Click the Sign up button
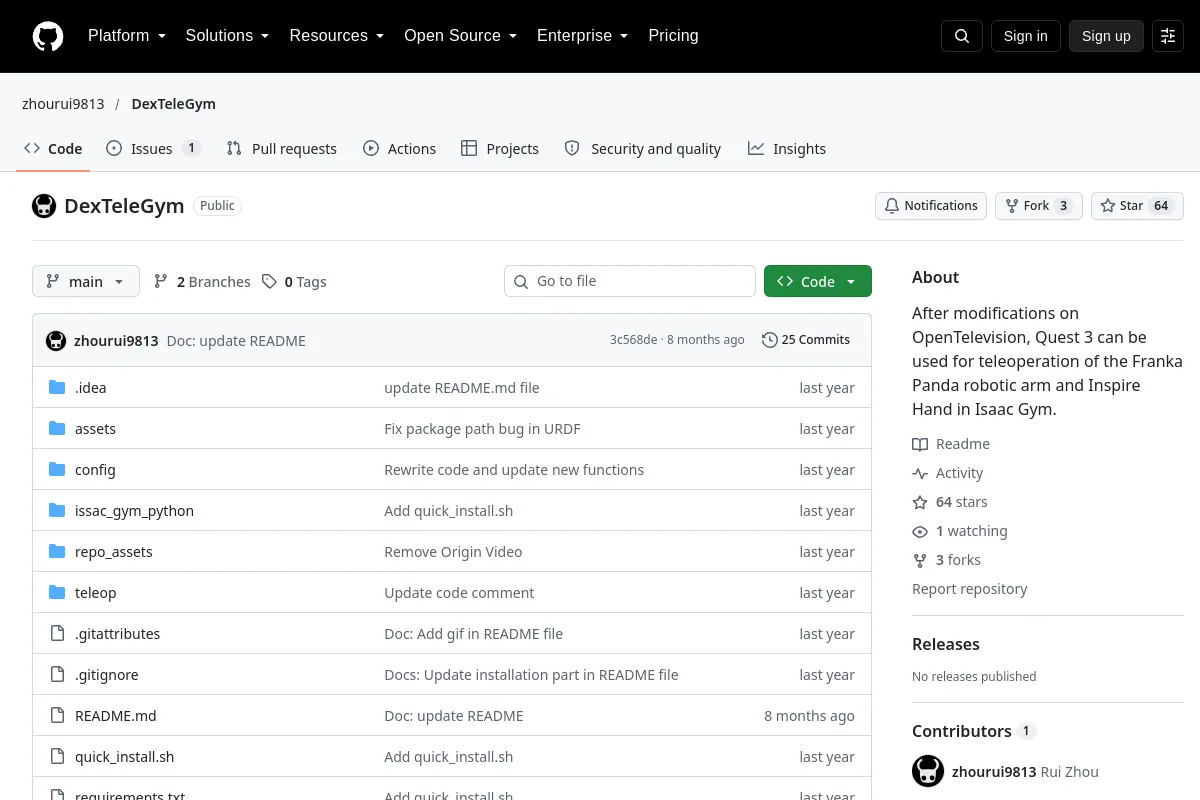The width and height of the screenshot is (1200, 800). (1106, 36)
